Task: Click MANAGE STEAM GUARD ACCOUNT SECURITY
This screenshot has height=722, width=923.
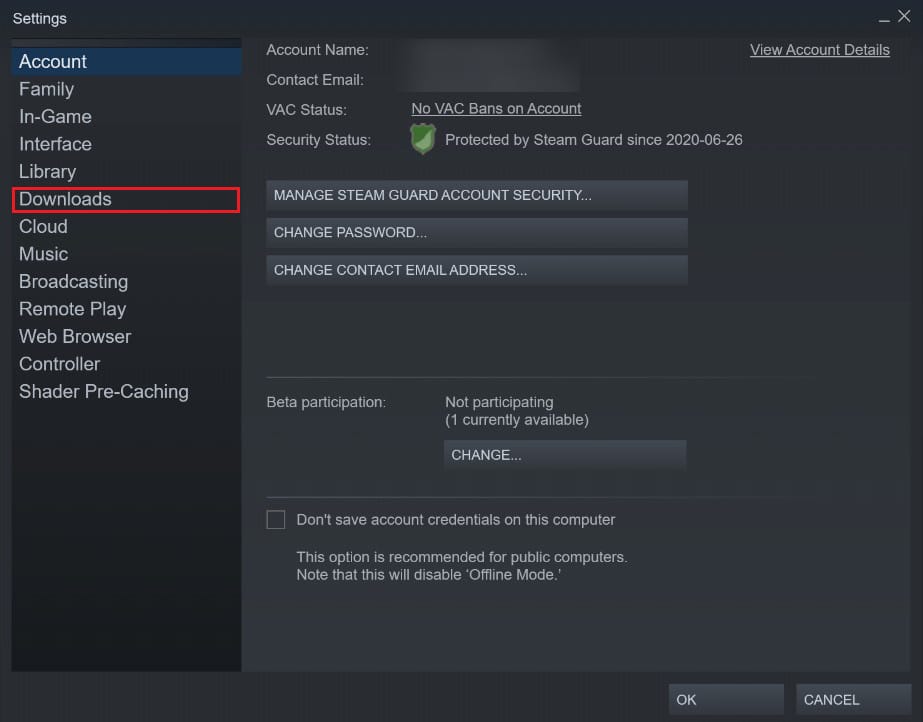Action: pos(476,195)
